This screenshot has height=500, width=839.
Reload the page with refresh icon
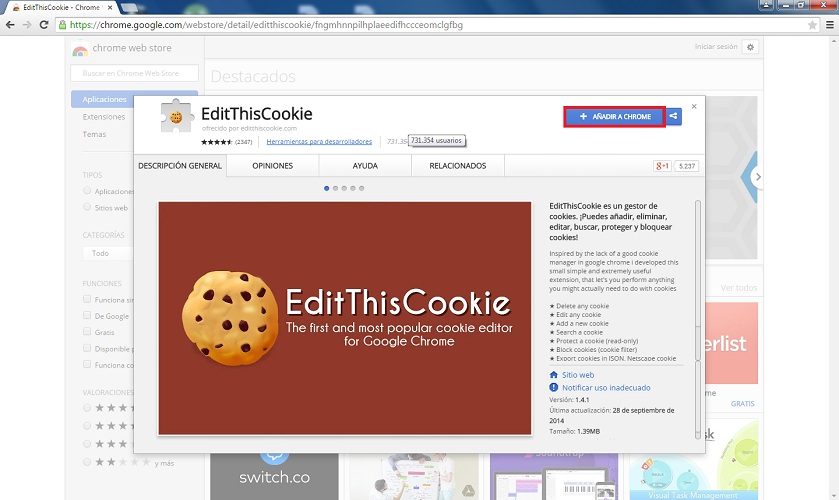(44, 25)
